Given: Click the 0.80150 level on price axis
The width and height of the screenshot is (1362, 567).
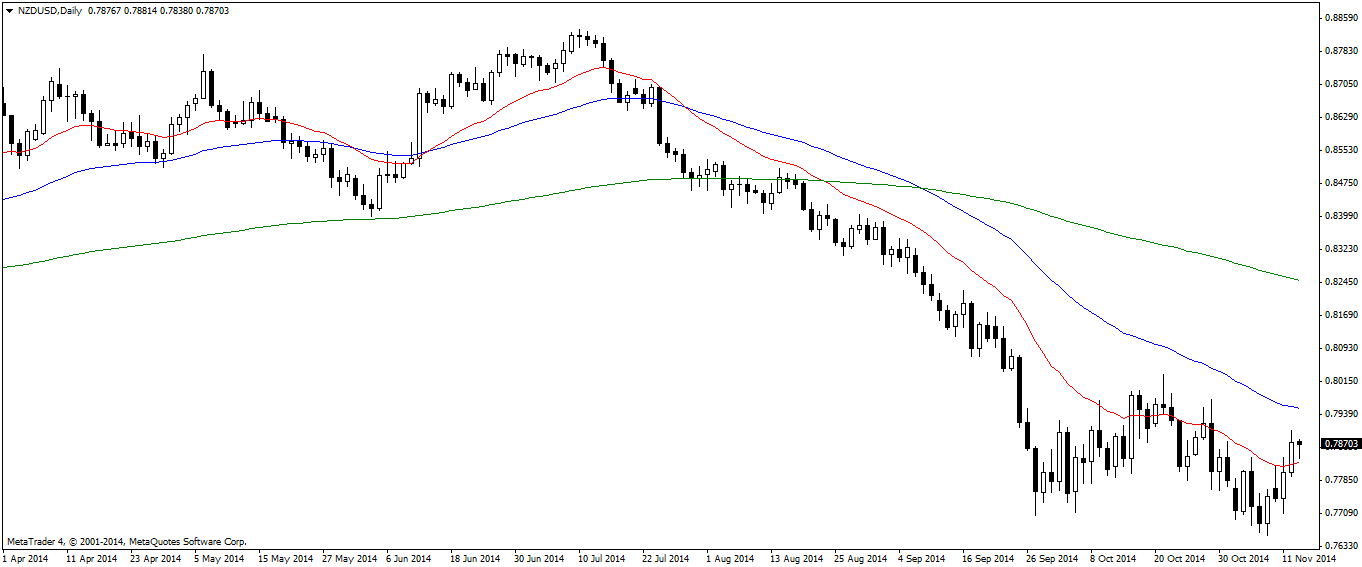Looking at the screenshot, I should pyautogui.click(x=1339, y=380).
